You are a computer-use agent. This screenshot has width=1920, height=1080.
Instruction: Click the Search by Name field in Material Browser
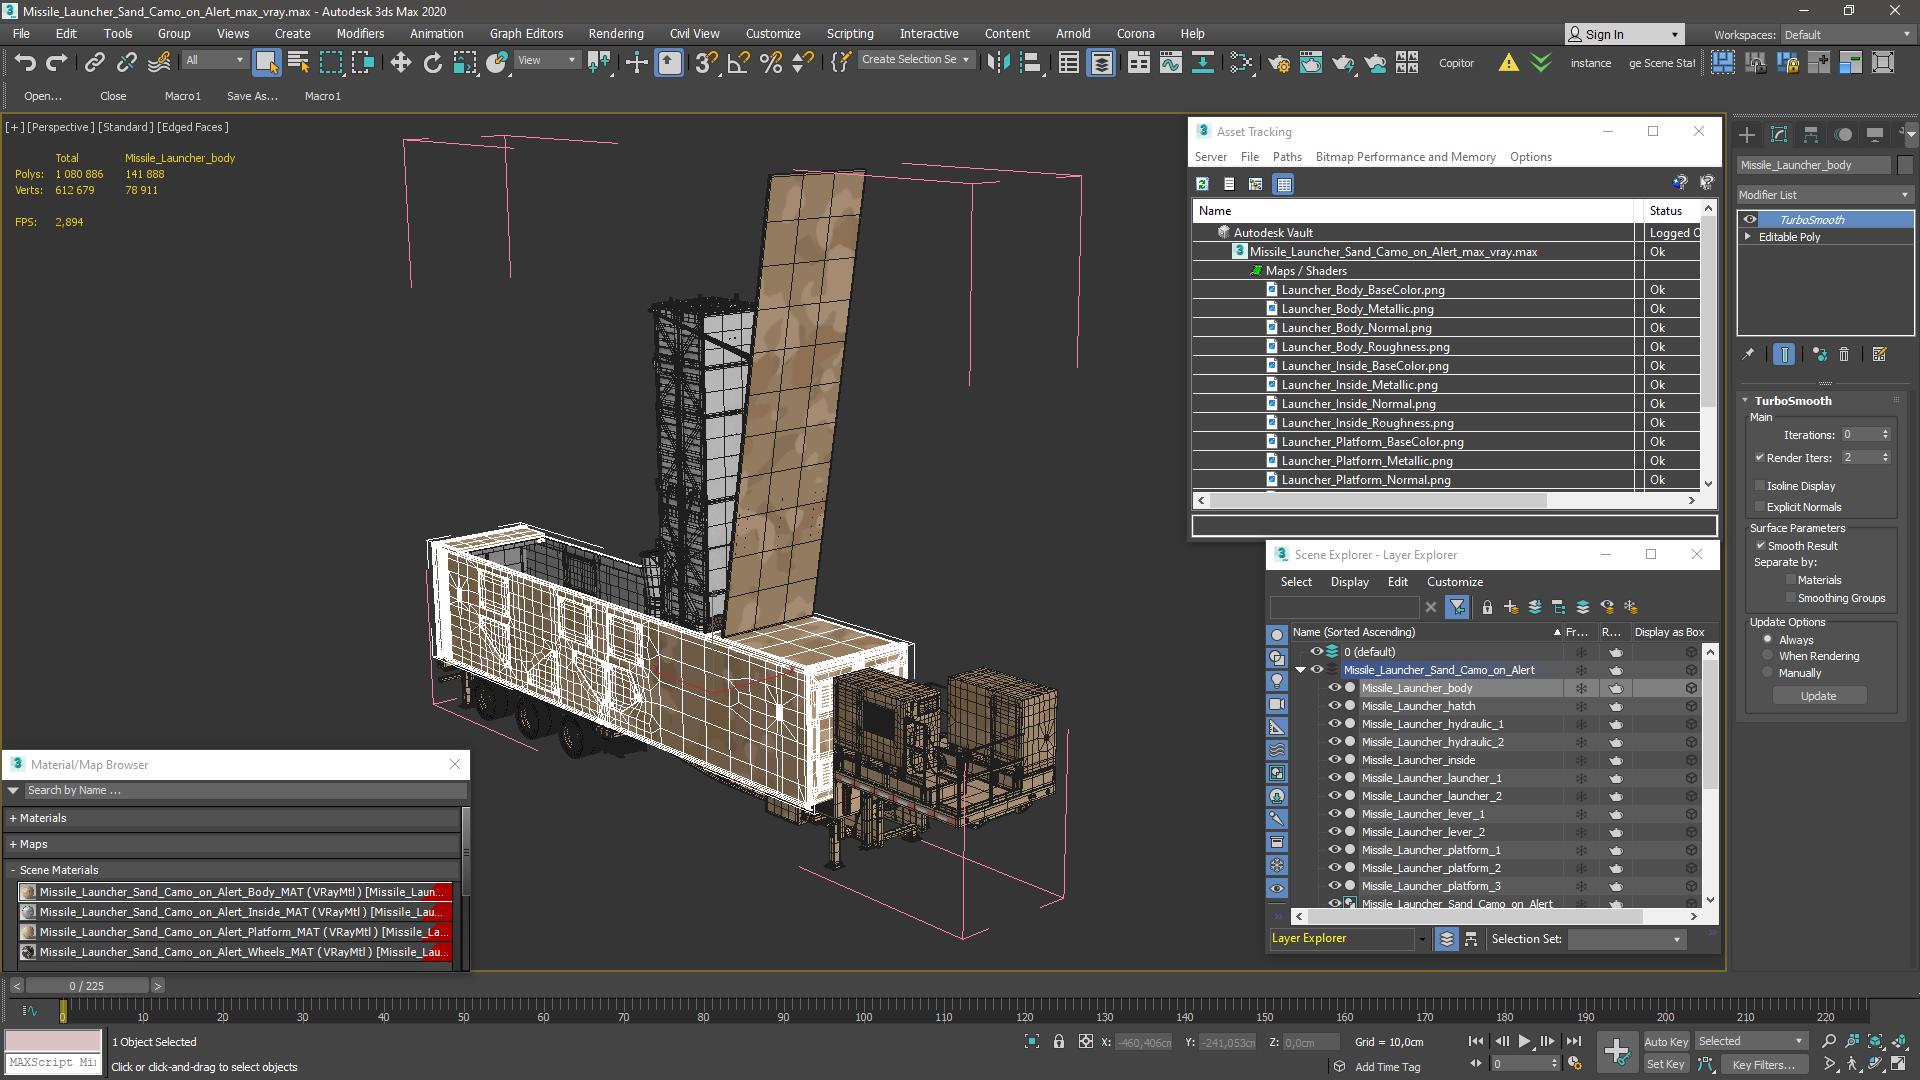point(244,791)
